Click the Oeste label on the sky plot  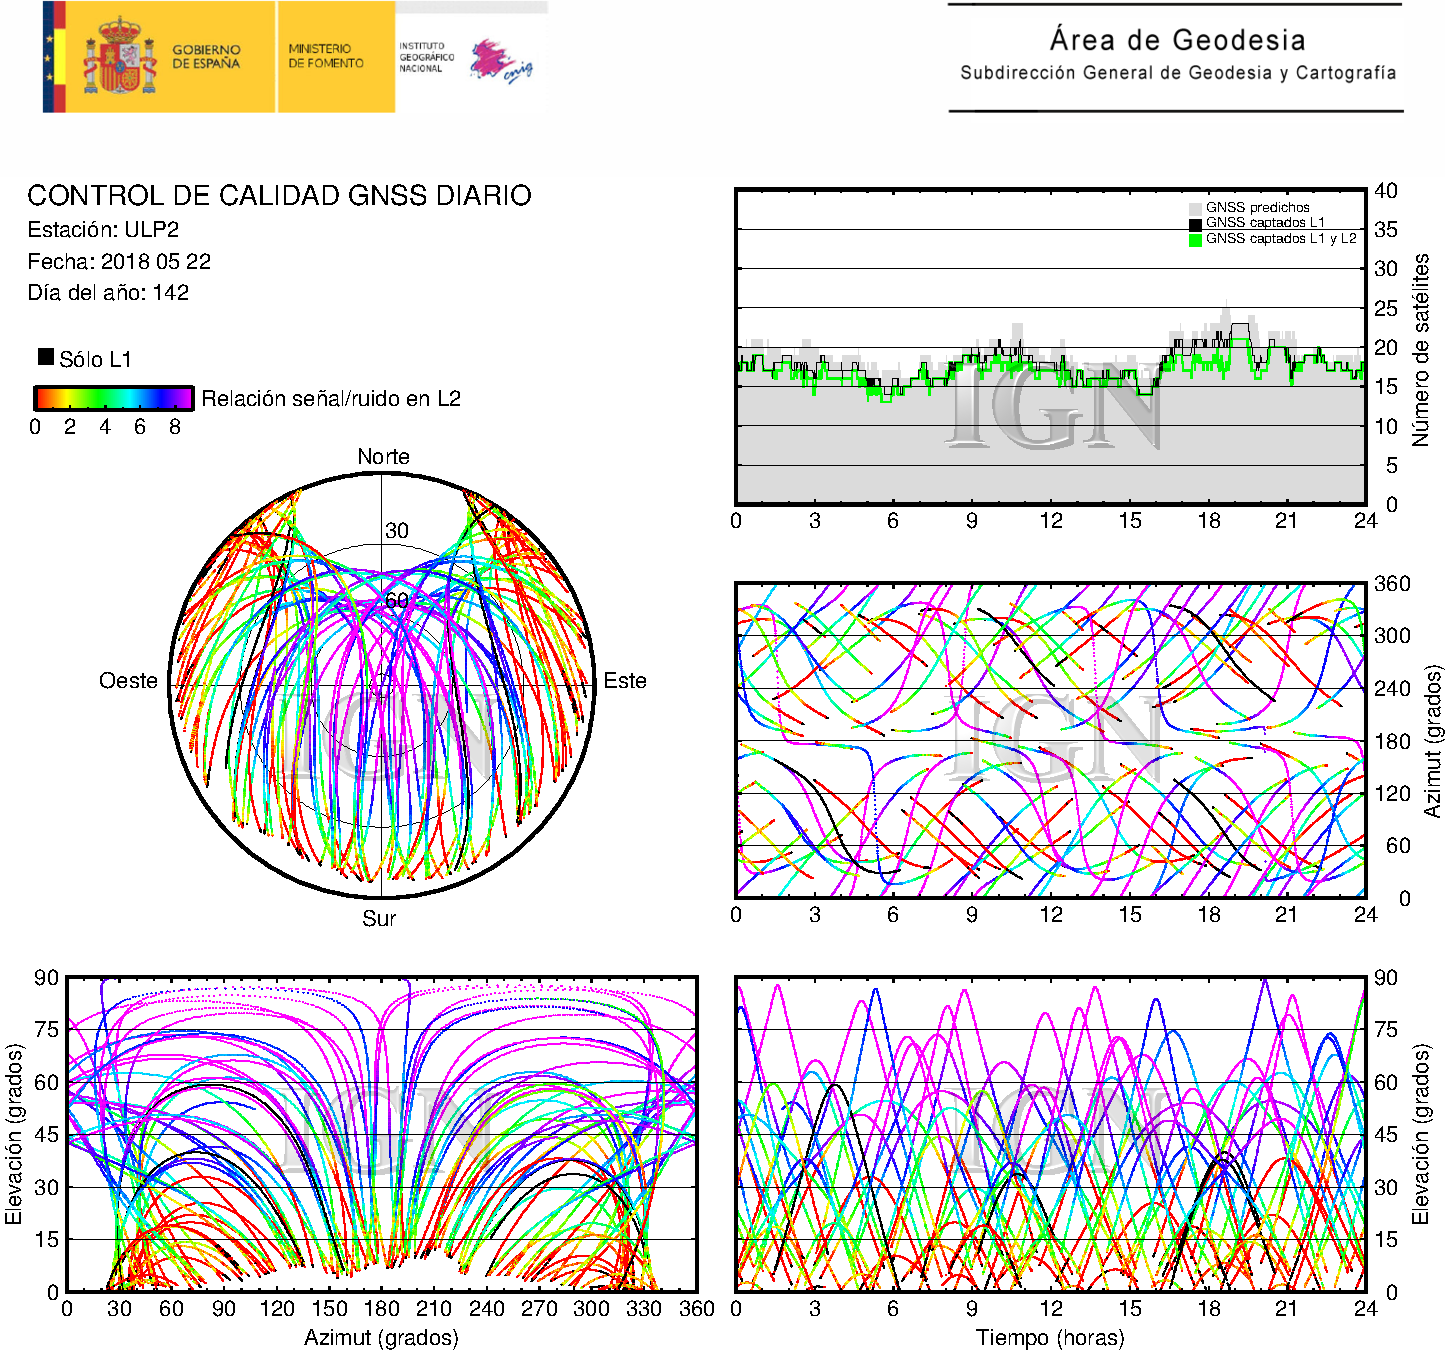click(128, 681)
